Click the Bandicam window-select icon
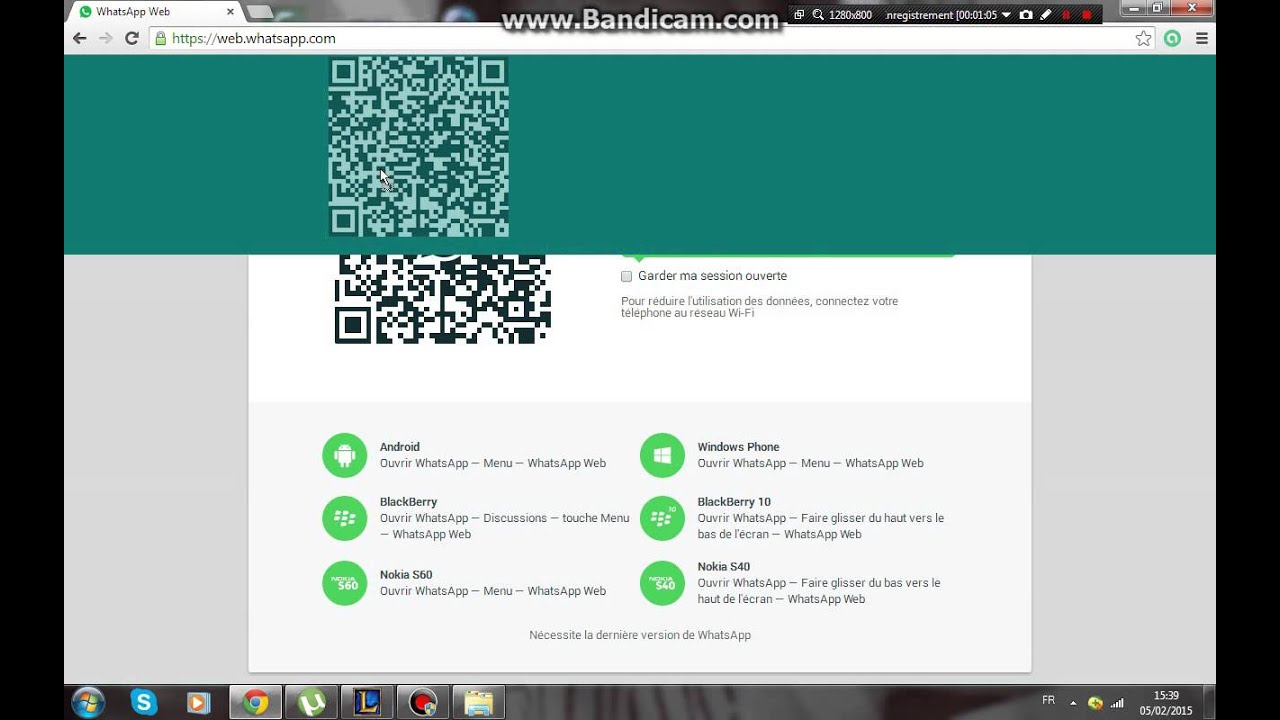 (x=799, y=15)
